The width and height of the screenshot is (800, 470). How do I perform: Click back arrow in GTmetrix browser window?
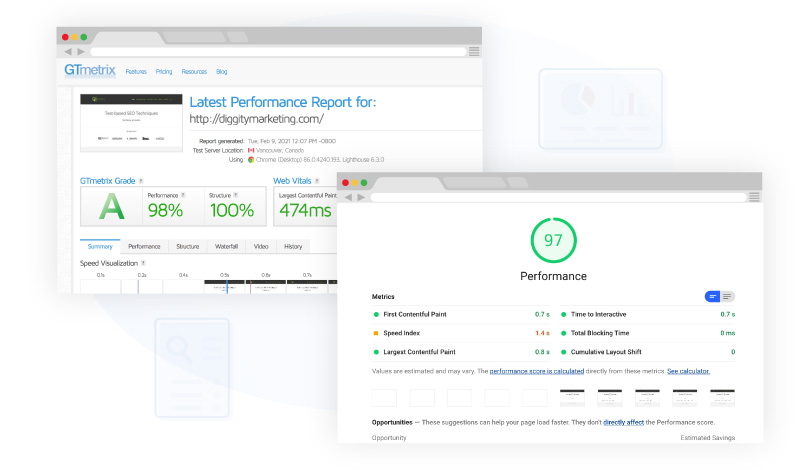[68, 51]
